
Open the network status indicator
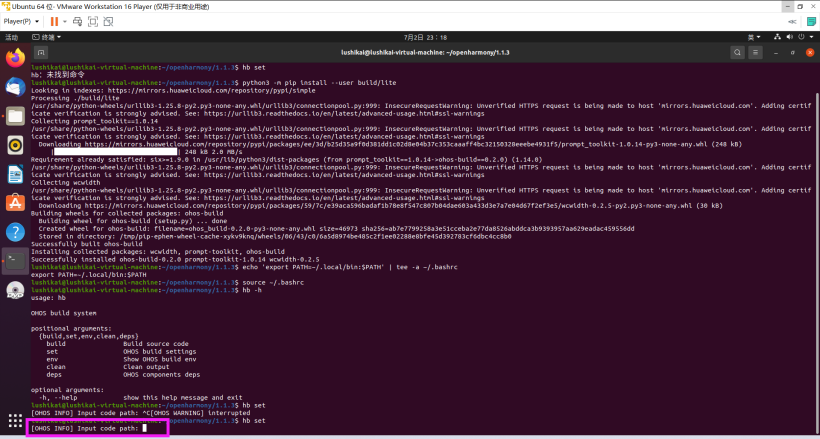[778, 37]
